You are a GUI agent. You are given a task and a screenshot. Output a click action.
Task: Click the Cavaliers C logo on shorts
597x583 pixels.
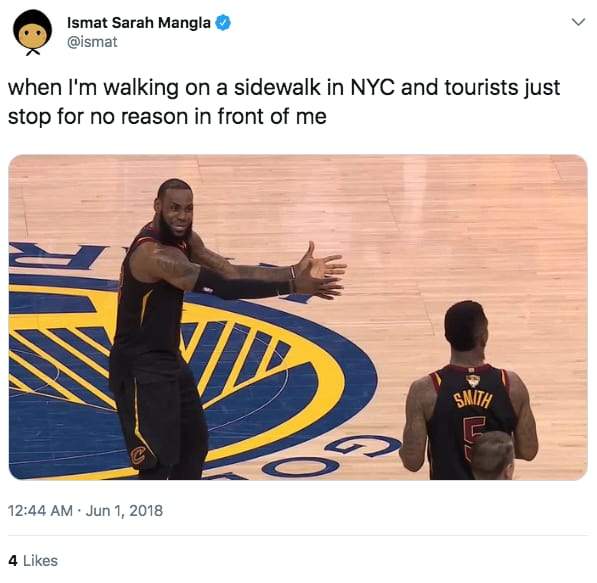[138, 456]
